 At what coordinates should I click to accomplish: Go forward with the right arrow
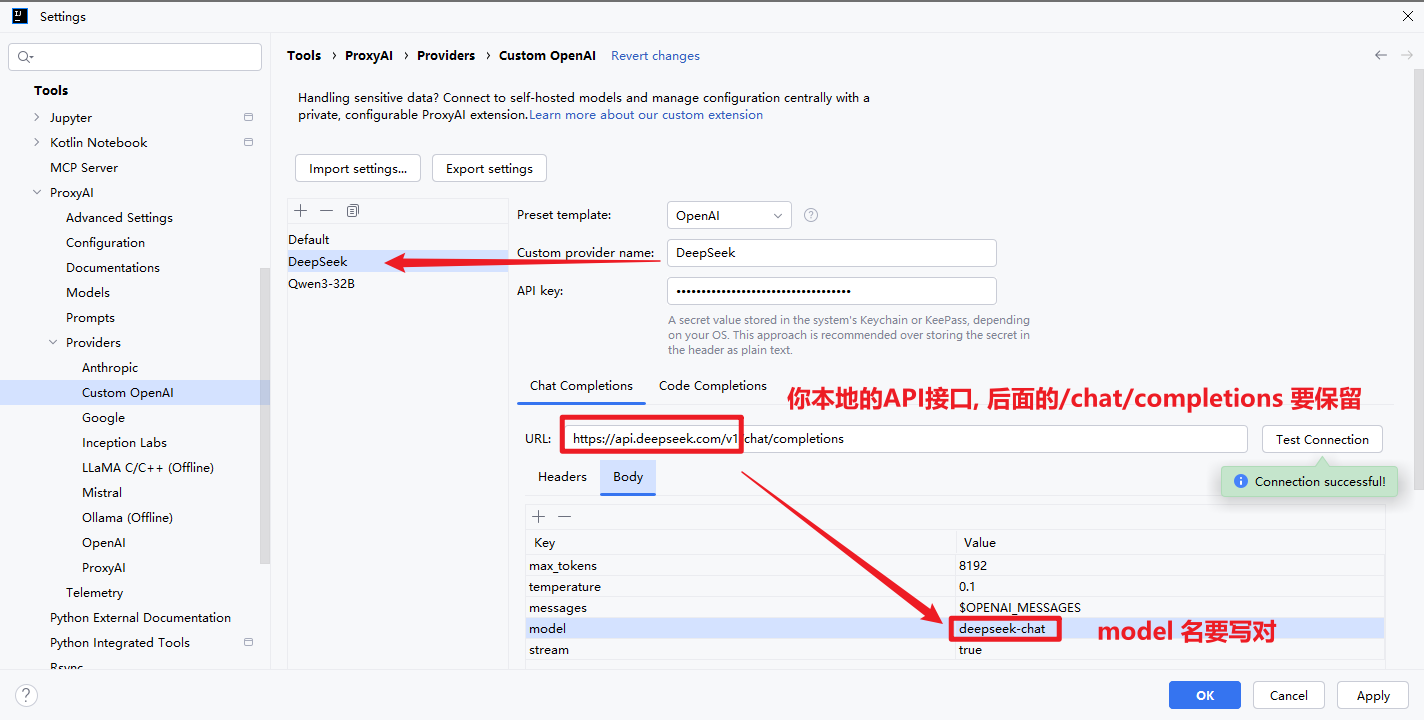tap(1406, 55)
